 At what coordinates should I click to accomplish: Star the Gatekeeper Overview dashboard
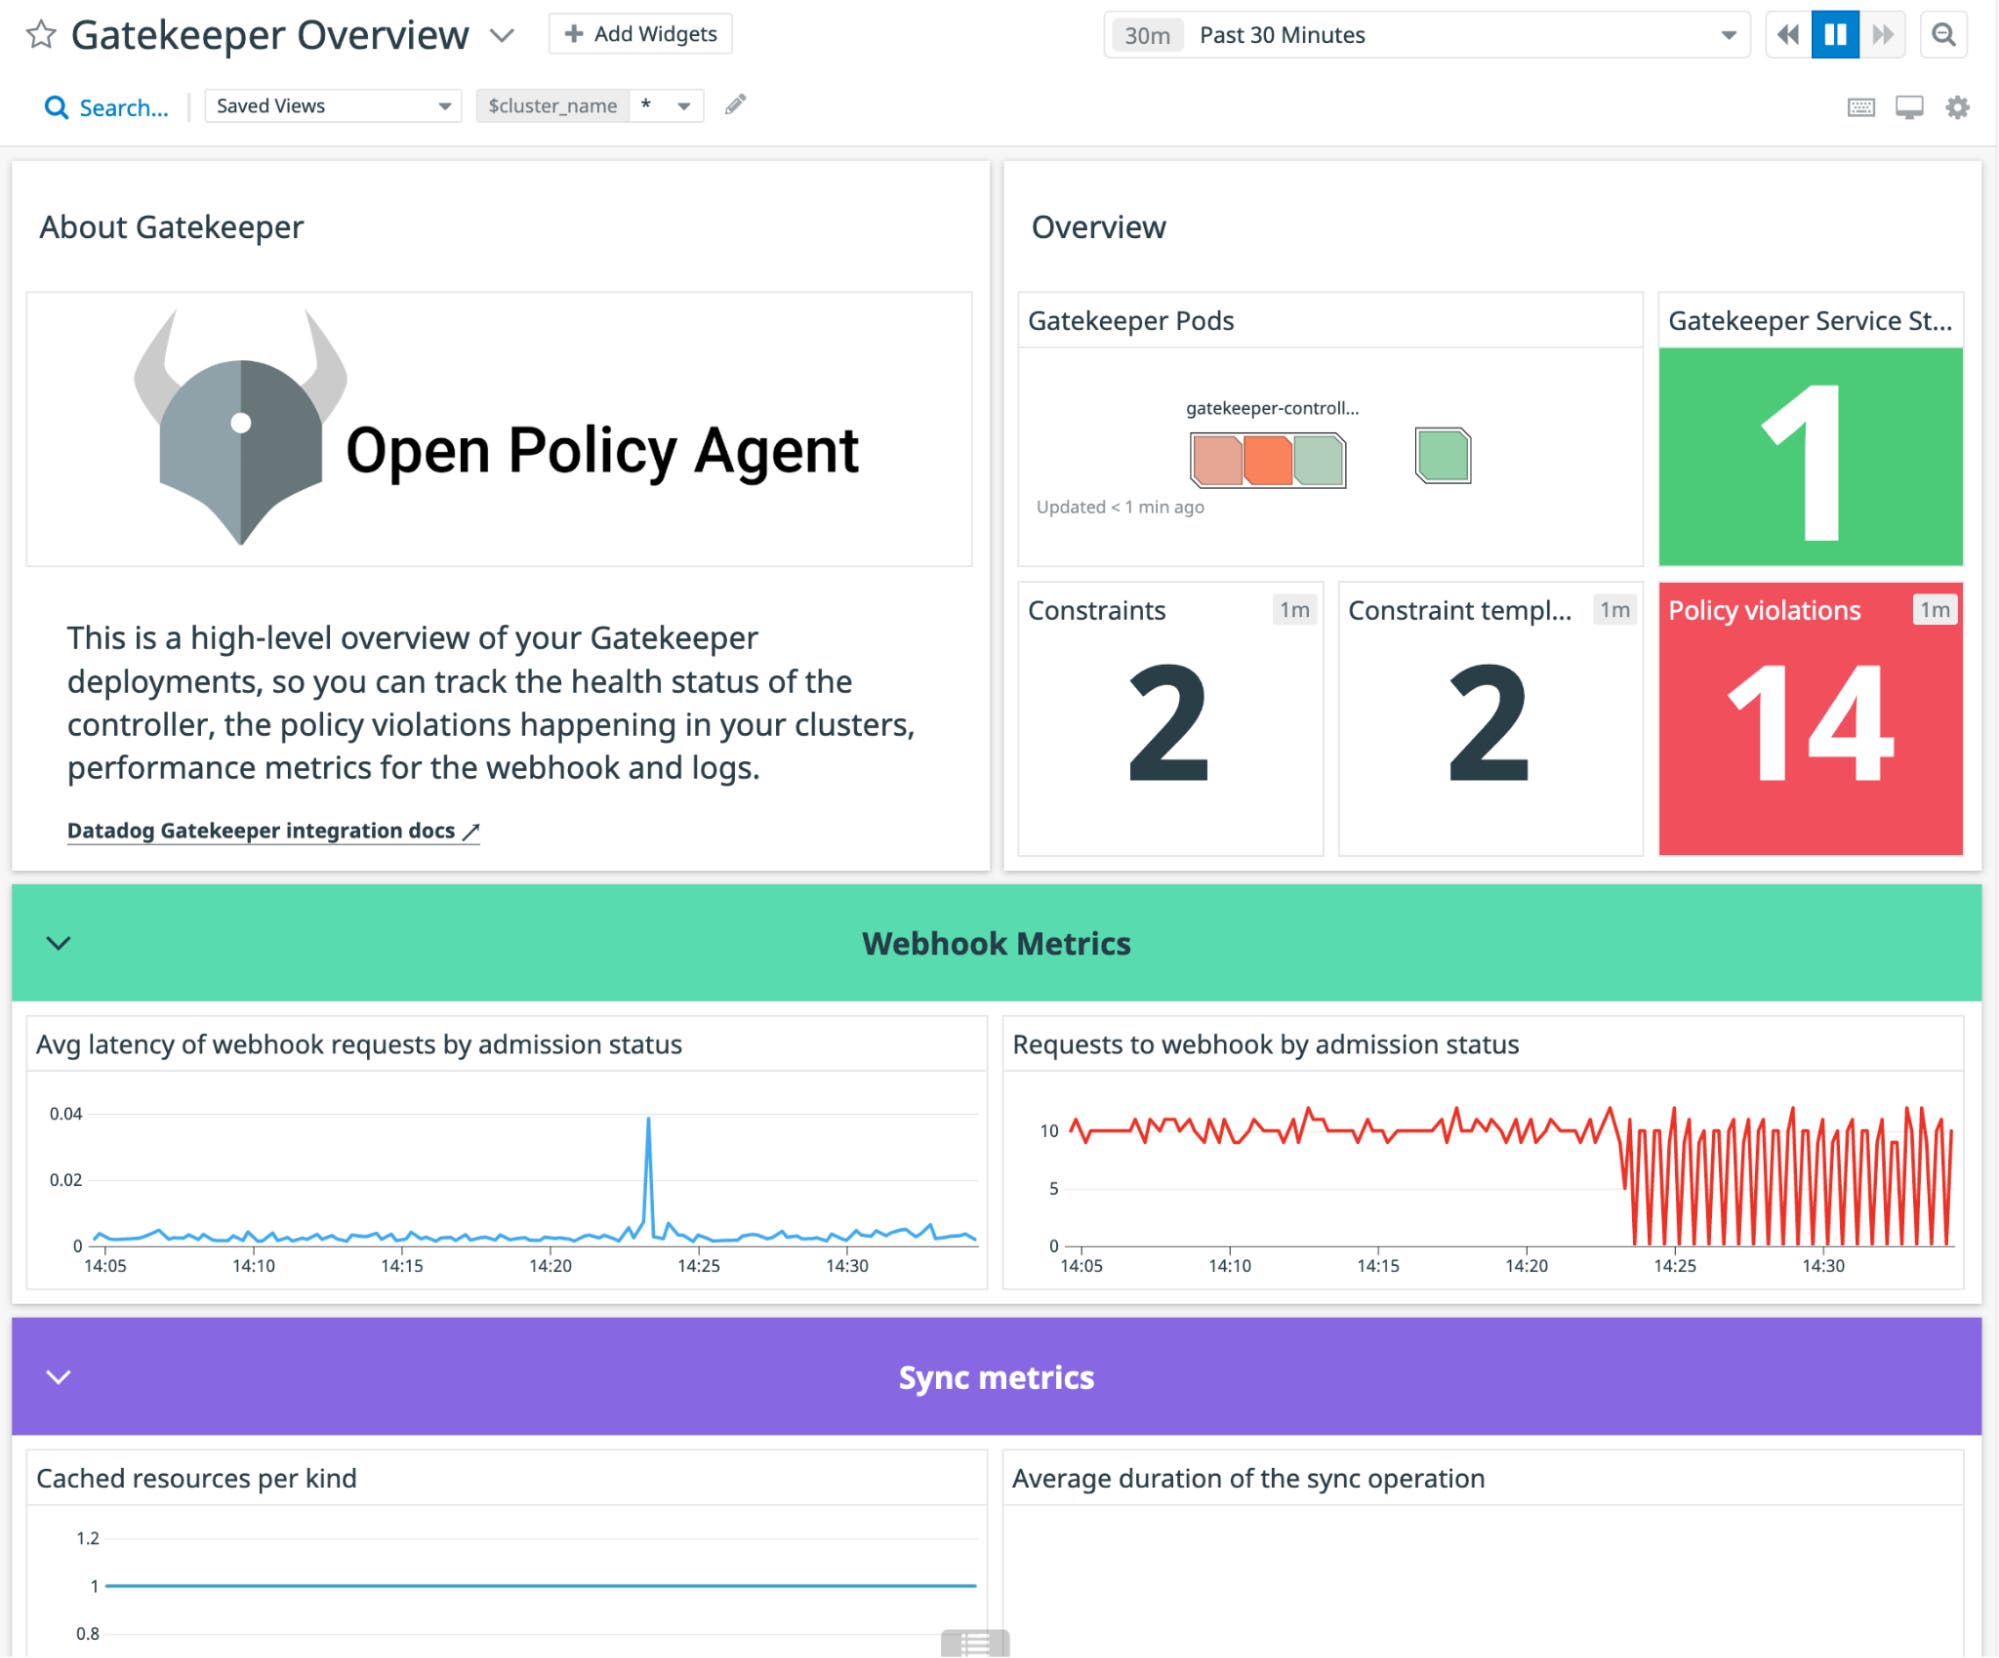[x=39, y=35]
